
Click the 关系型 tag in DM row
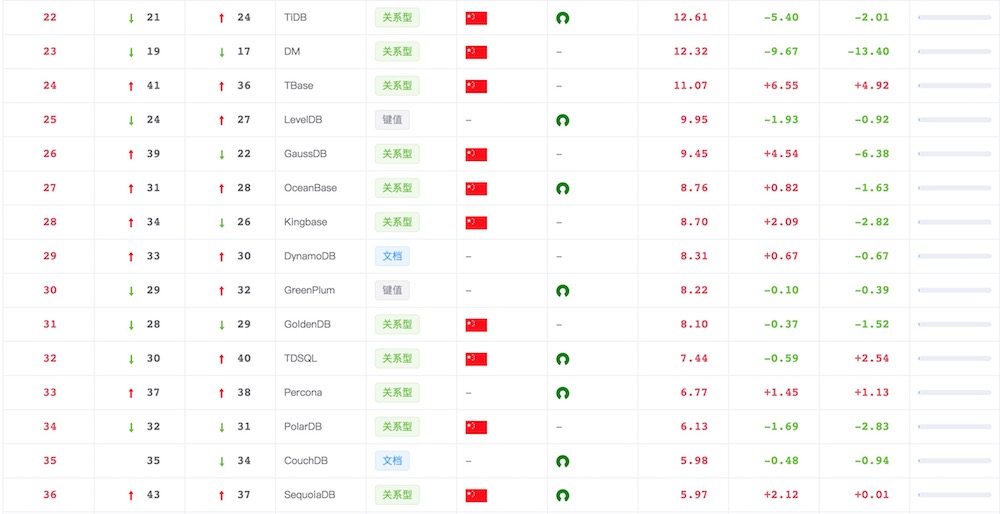(x=397, y=52)
